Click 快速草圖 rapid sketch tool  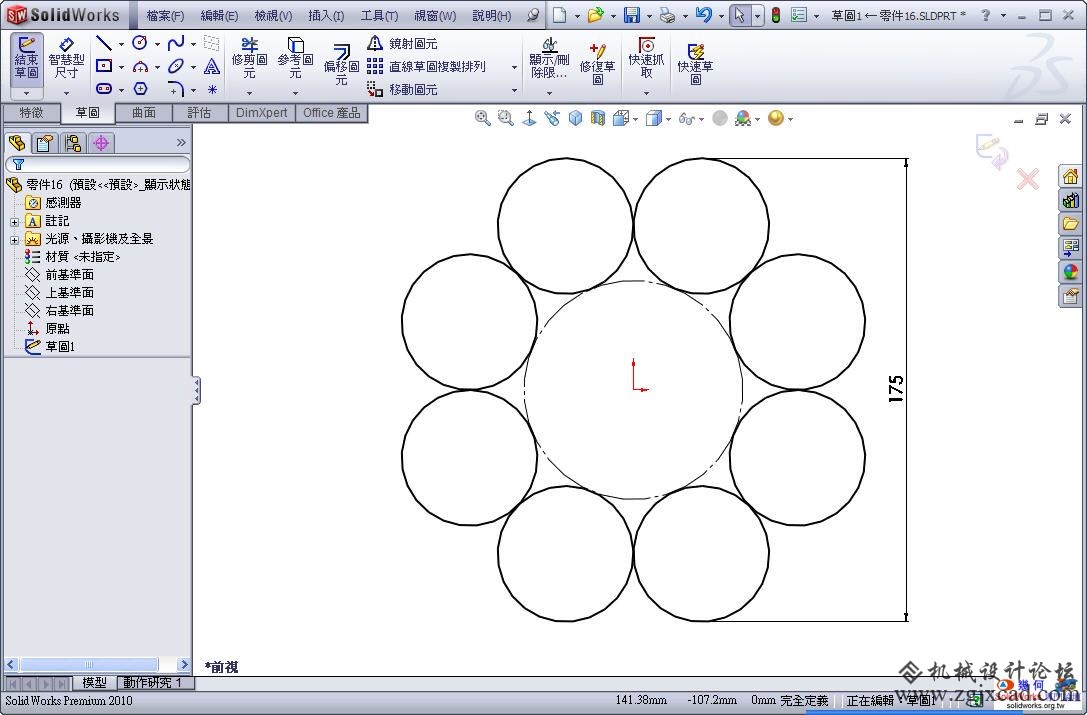[x=695, y=62]
